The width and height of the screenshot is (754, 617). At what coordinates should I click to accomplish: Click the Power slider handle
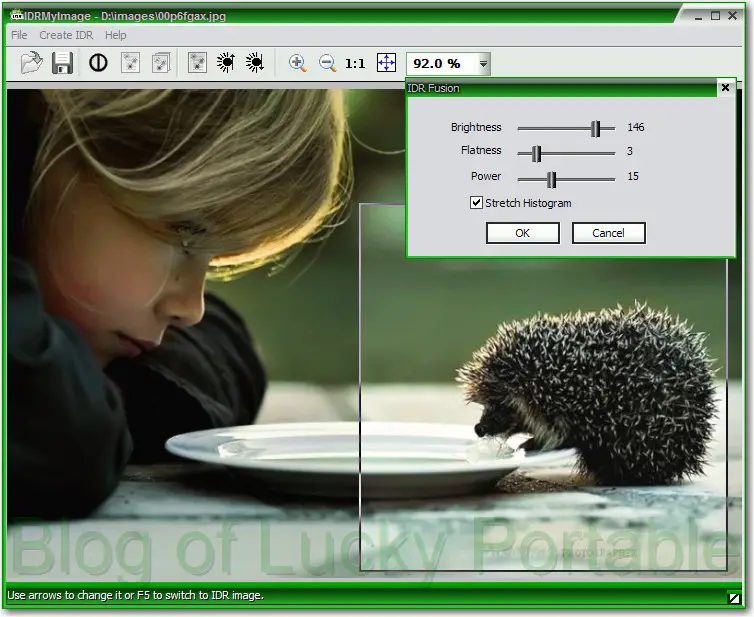(552, 179)
